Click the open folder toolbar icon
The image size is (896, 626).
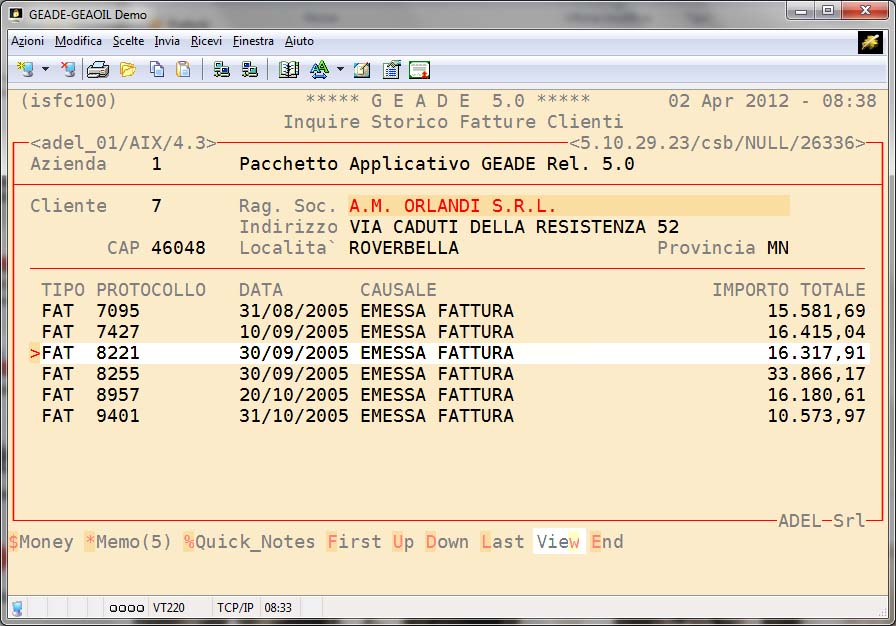(x=127, y=69)
